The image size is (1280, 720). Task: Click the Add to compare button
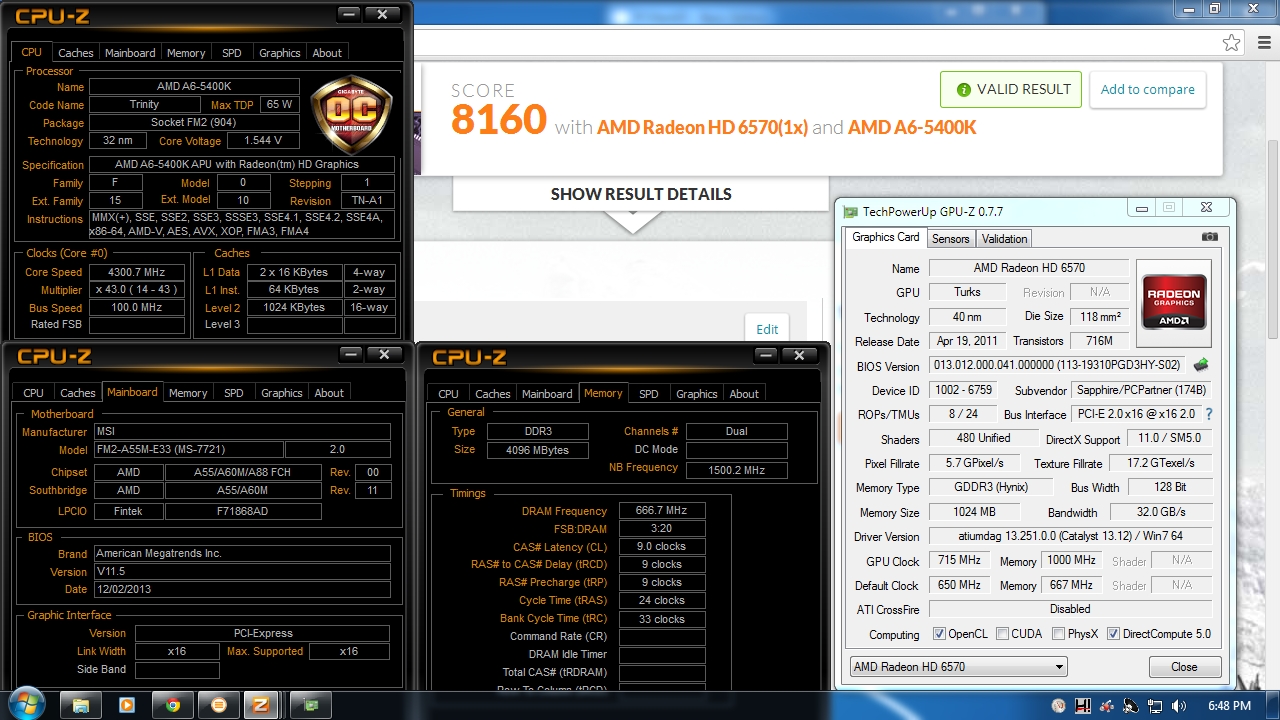1147,89
